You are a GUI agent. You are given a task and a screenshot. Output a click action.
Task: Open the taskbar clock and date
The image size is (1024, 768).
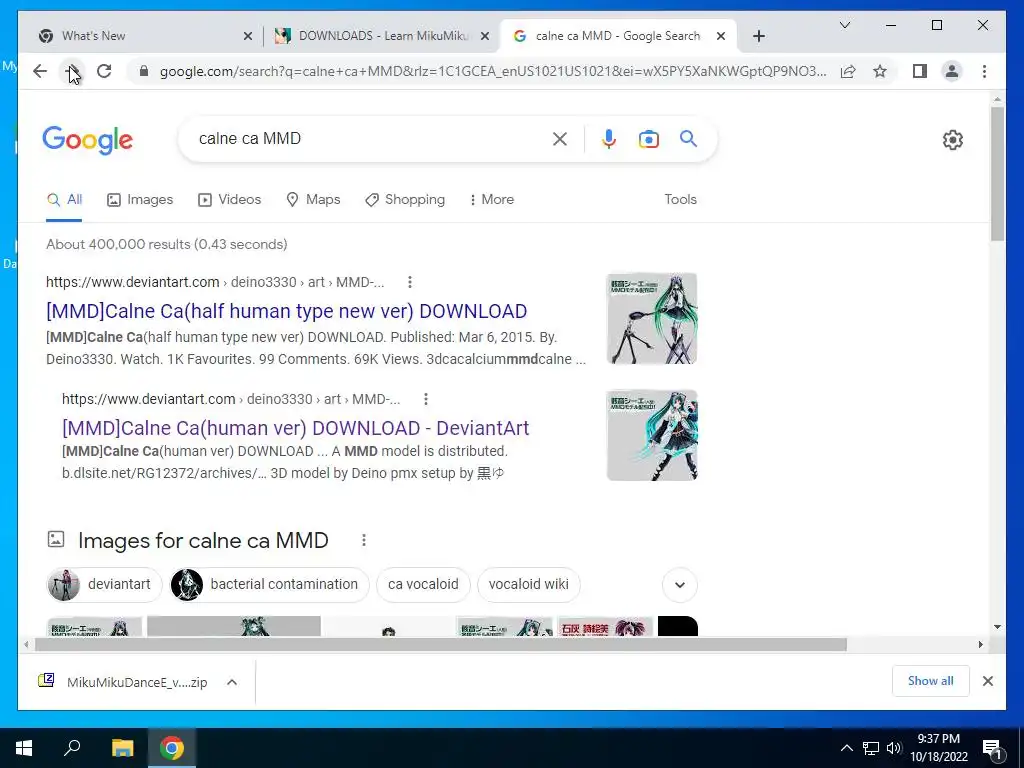(x=938, y=748)
